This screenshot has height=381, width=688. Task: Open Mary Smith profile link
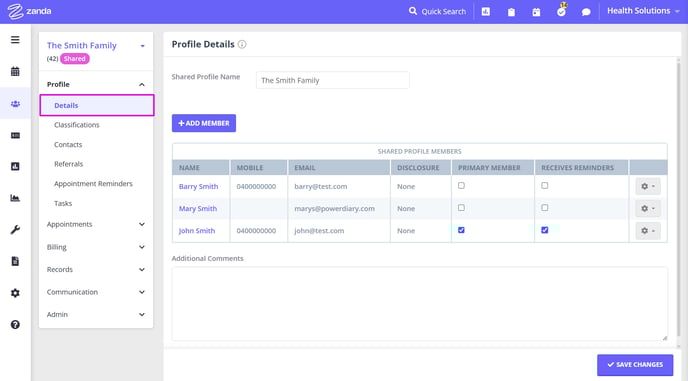[198, 208]
